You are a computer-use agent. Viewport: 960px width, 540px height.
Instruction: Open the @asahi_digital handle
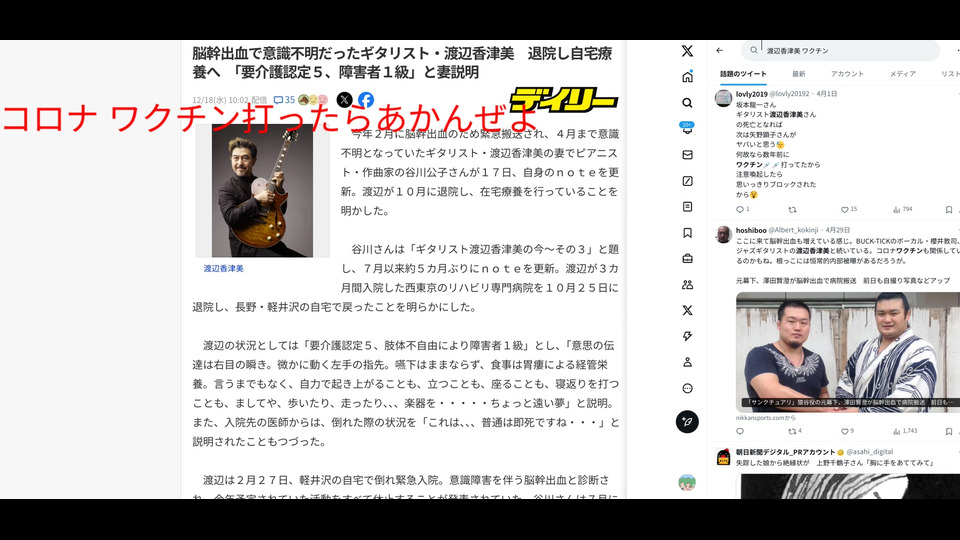click(x=869, y=452)
